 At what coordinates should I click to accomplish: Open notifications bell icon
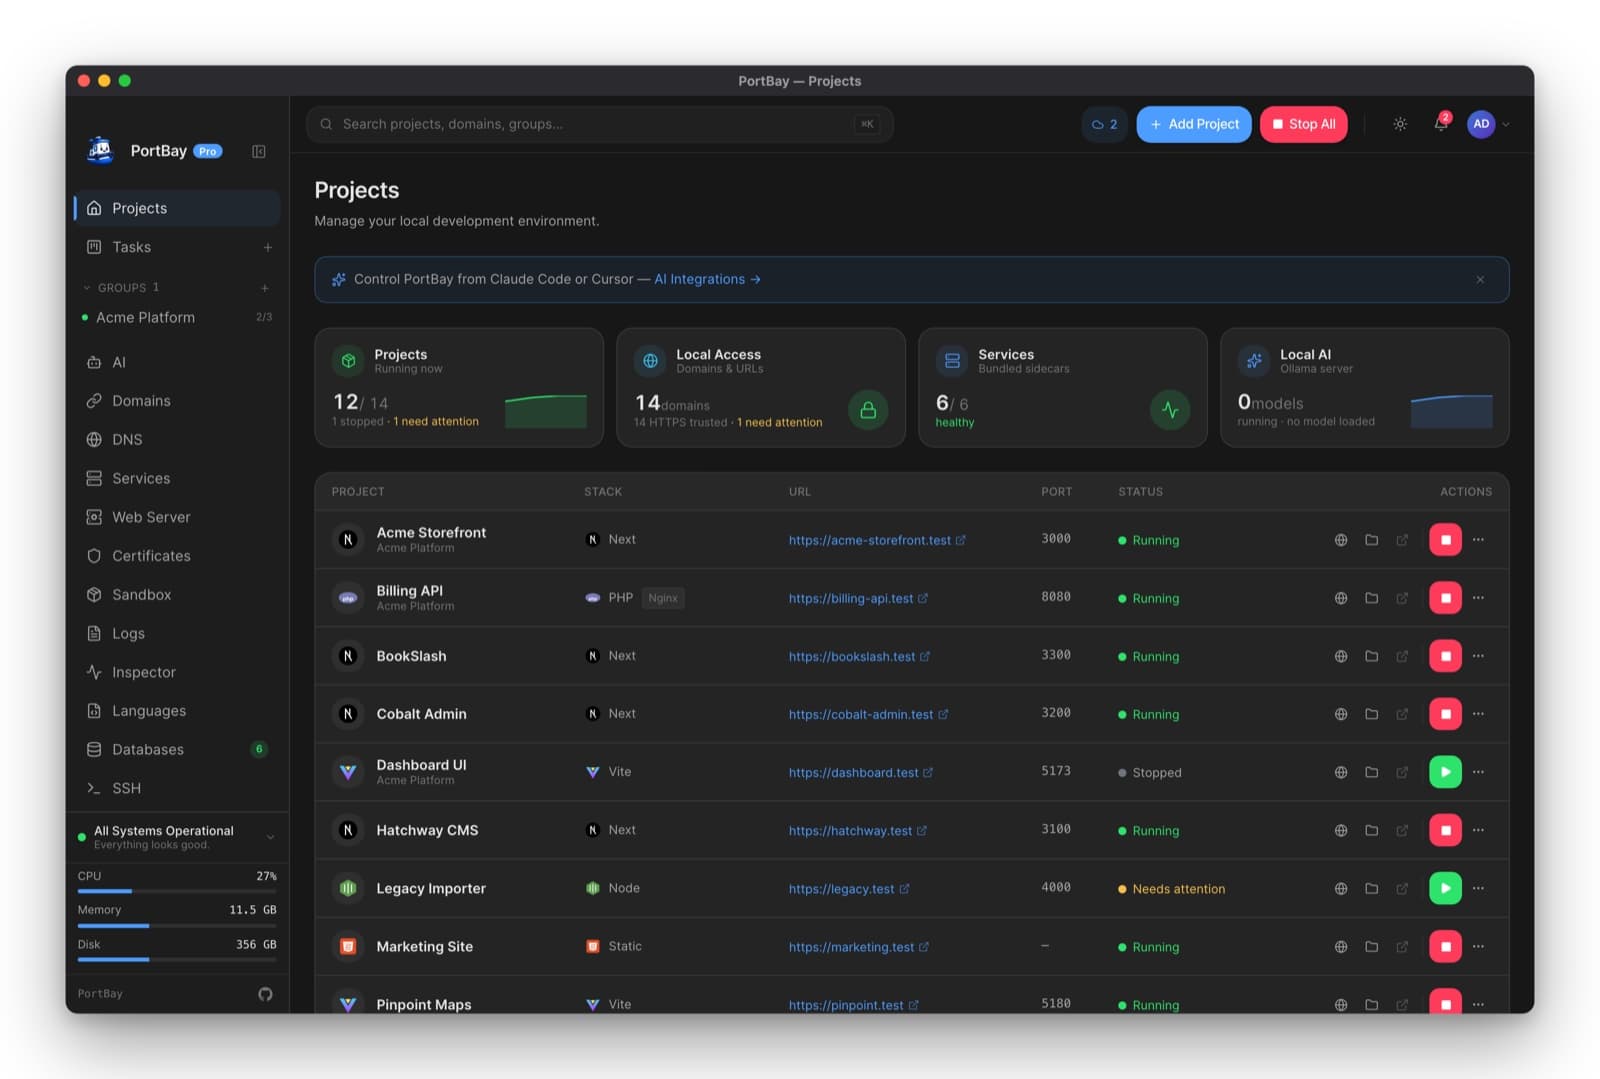coord(1441,124)
